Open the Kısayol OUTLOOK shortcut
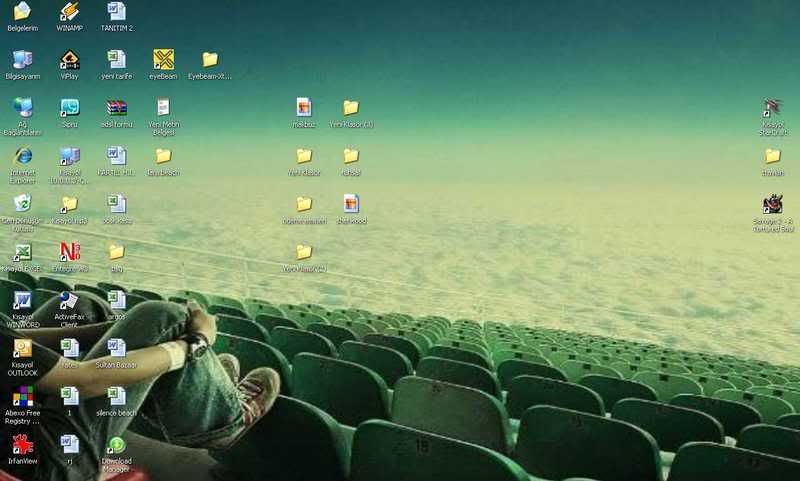Image resolution: width=800 pixels, height=481 pixels. tap(22, 348)
